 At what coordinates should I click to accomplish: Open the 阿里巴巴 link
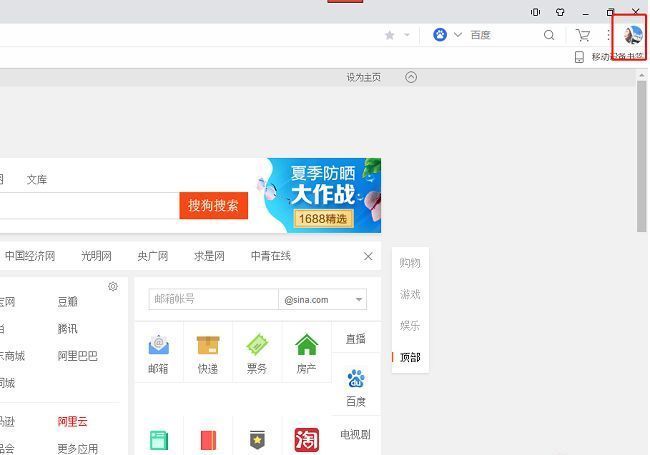point(78,356)
